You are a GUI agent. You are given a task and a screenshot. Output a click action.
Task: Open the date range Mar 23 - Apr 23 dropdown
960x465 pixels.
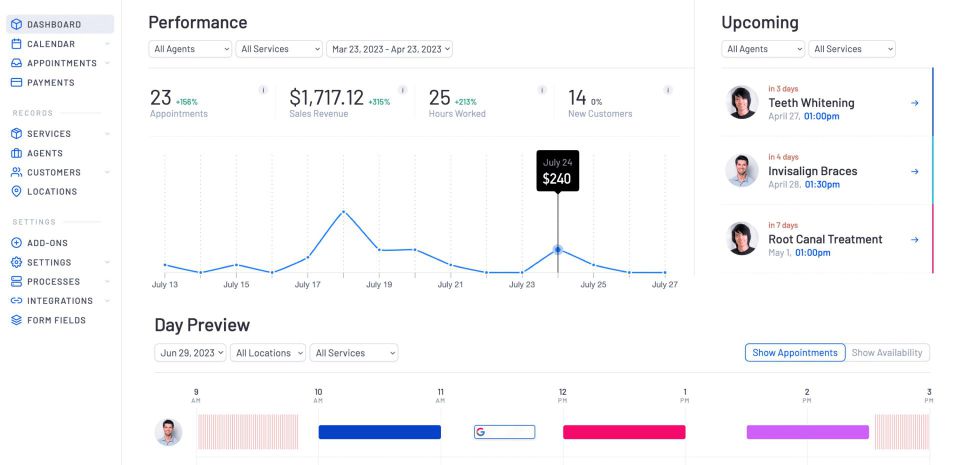pyautogui.click(x=390, y=49)
